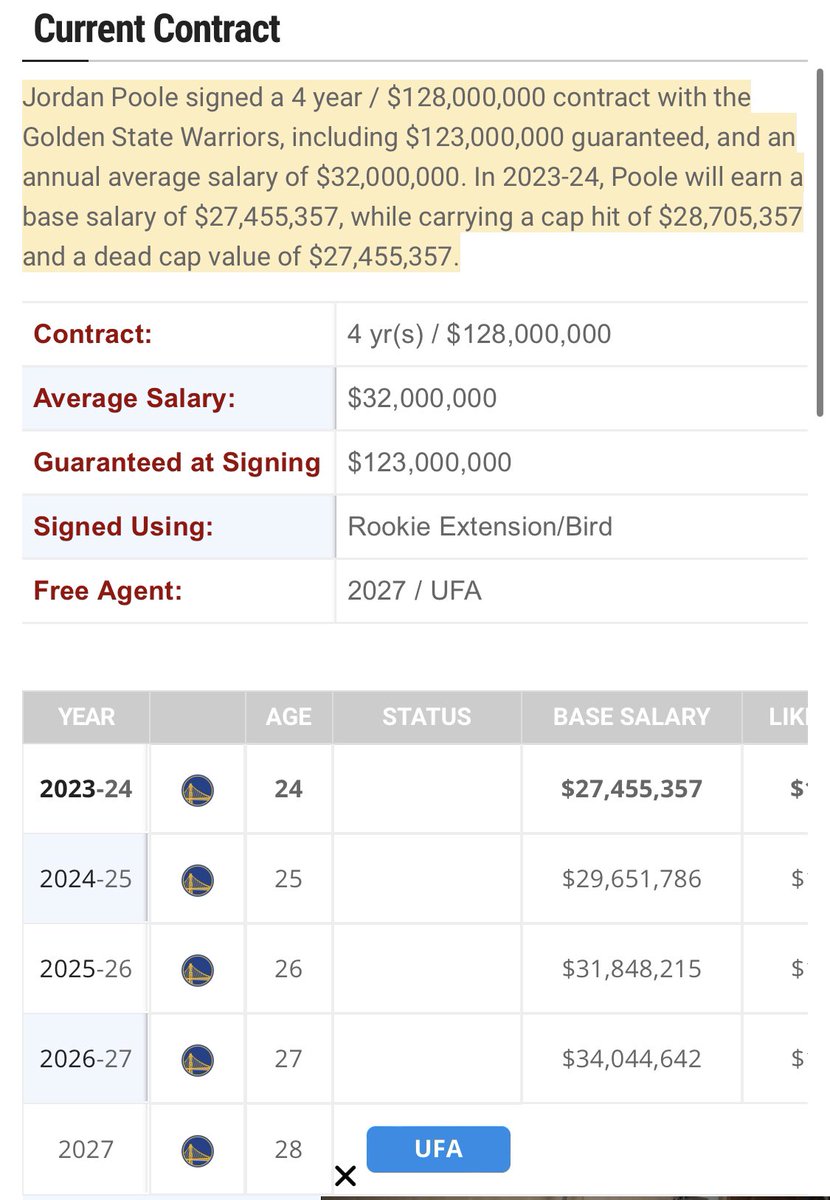Click the $34,044,642 base salary value
Screen dimensions: 830x1200
pos(631,1059)
